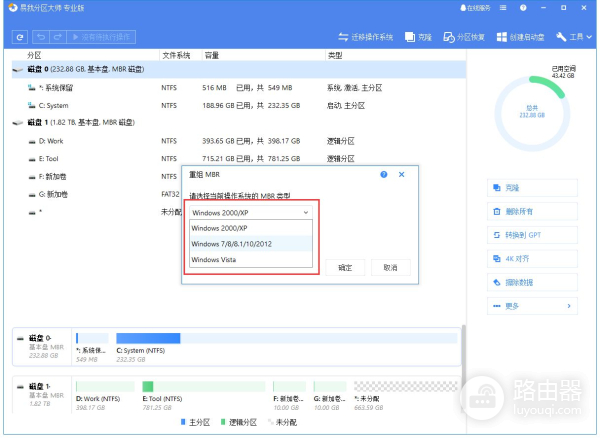600x438 pixels.
Task: Click 4K 对齐 in right panel
Action: tap(532, 259)
